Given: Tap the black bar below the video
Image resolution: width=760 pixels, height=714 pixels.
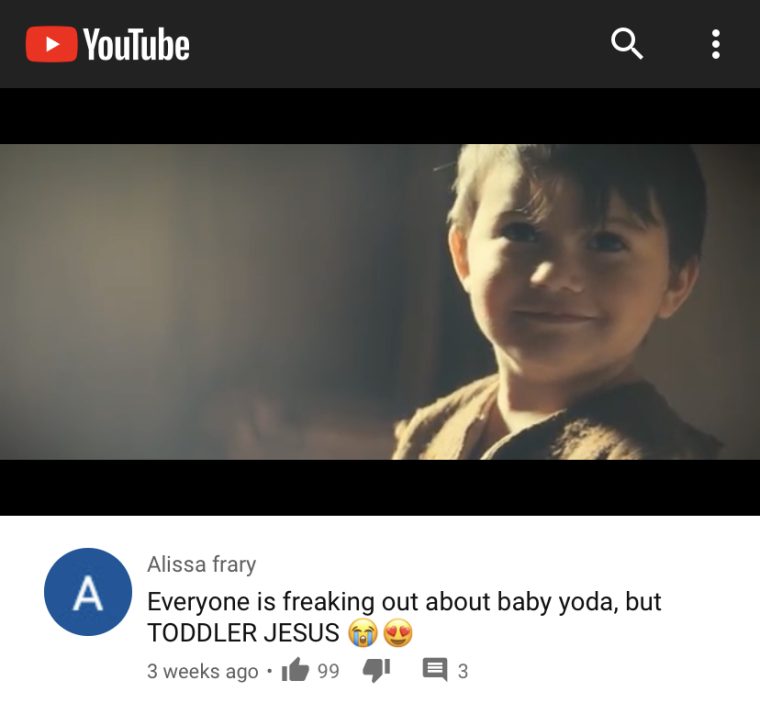Looking at the screenshot, I should [380, 487].
